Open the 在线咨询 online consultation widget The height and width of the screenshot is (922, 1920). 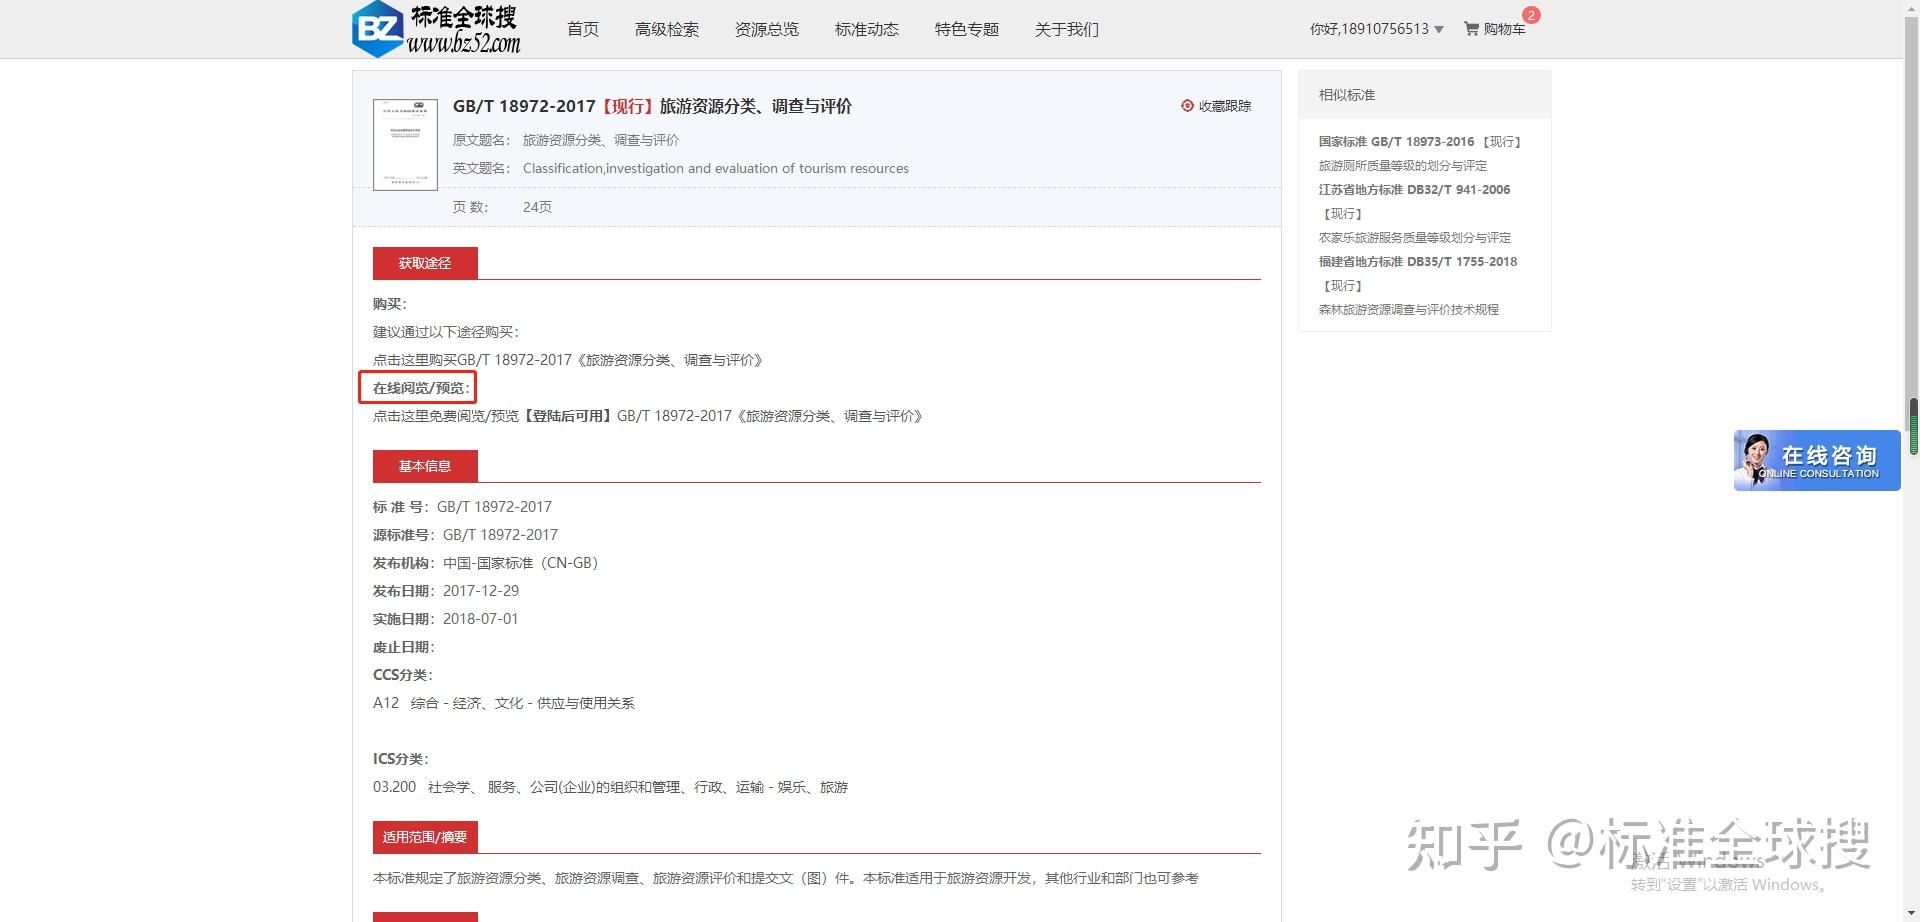(x=1816, y=460)
